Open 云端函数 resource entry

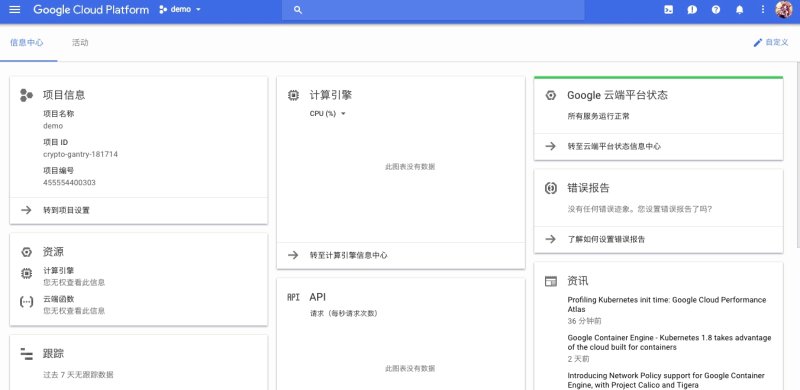point(59,299)
